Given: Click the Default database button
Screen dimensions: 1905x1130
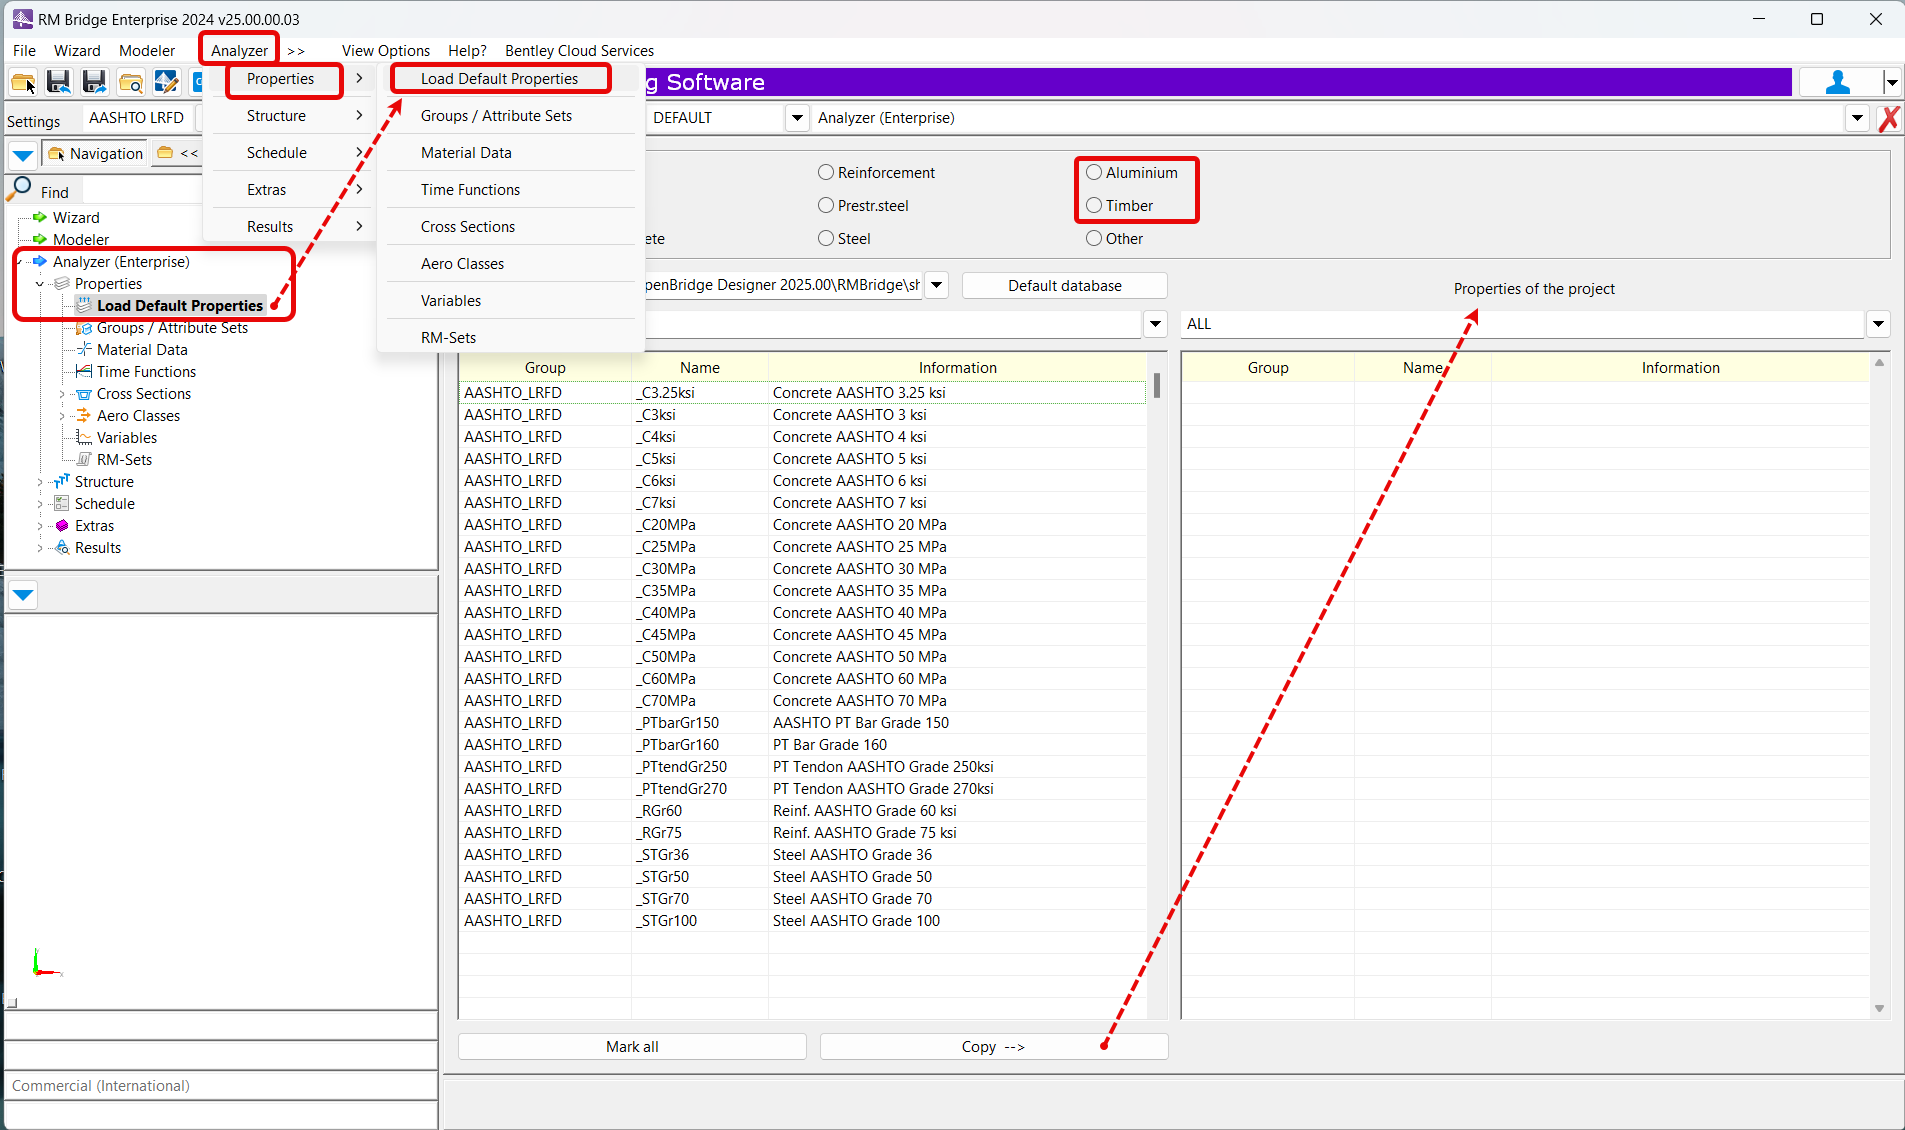Looking at the screenshot, I should pos(1064,285).
